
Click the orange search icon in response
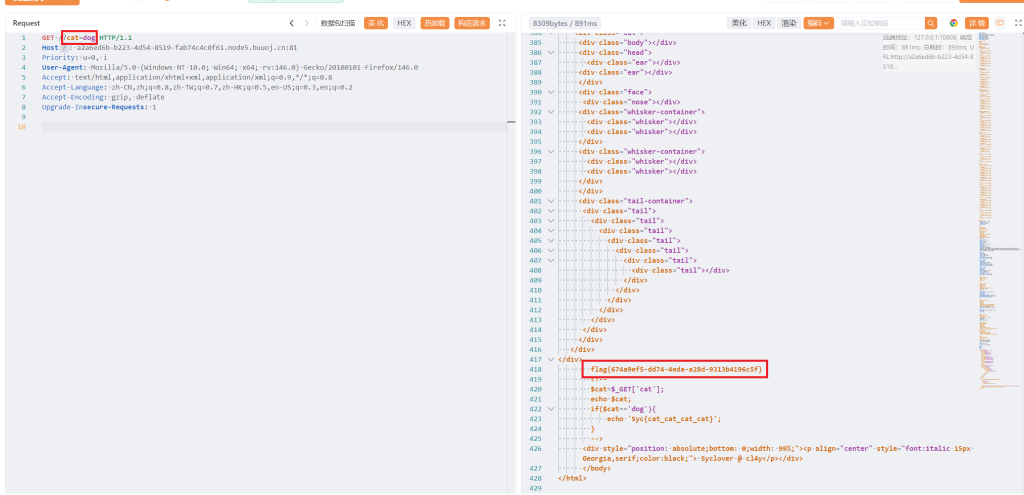click(931, 23)
